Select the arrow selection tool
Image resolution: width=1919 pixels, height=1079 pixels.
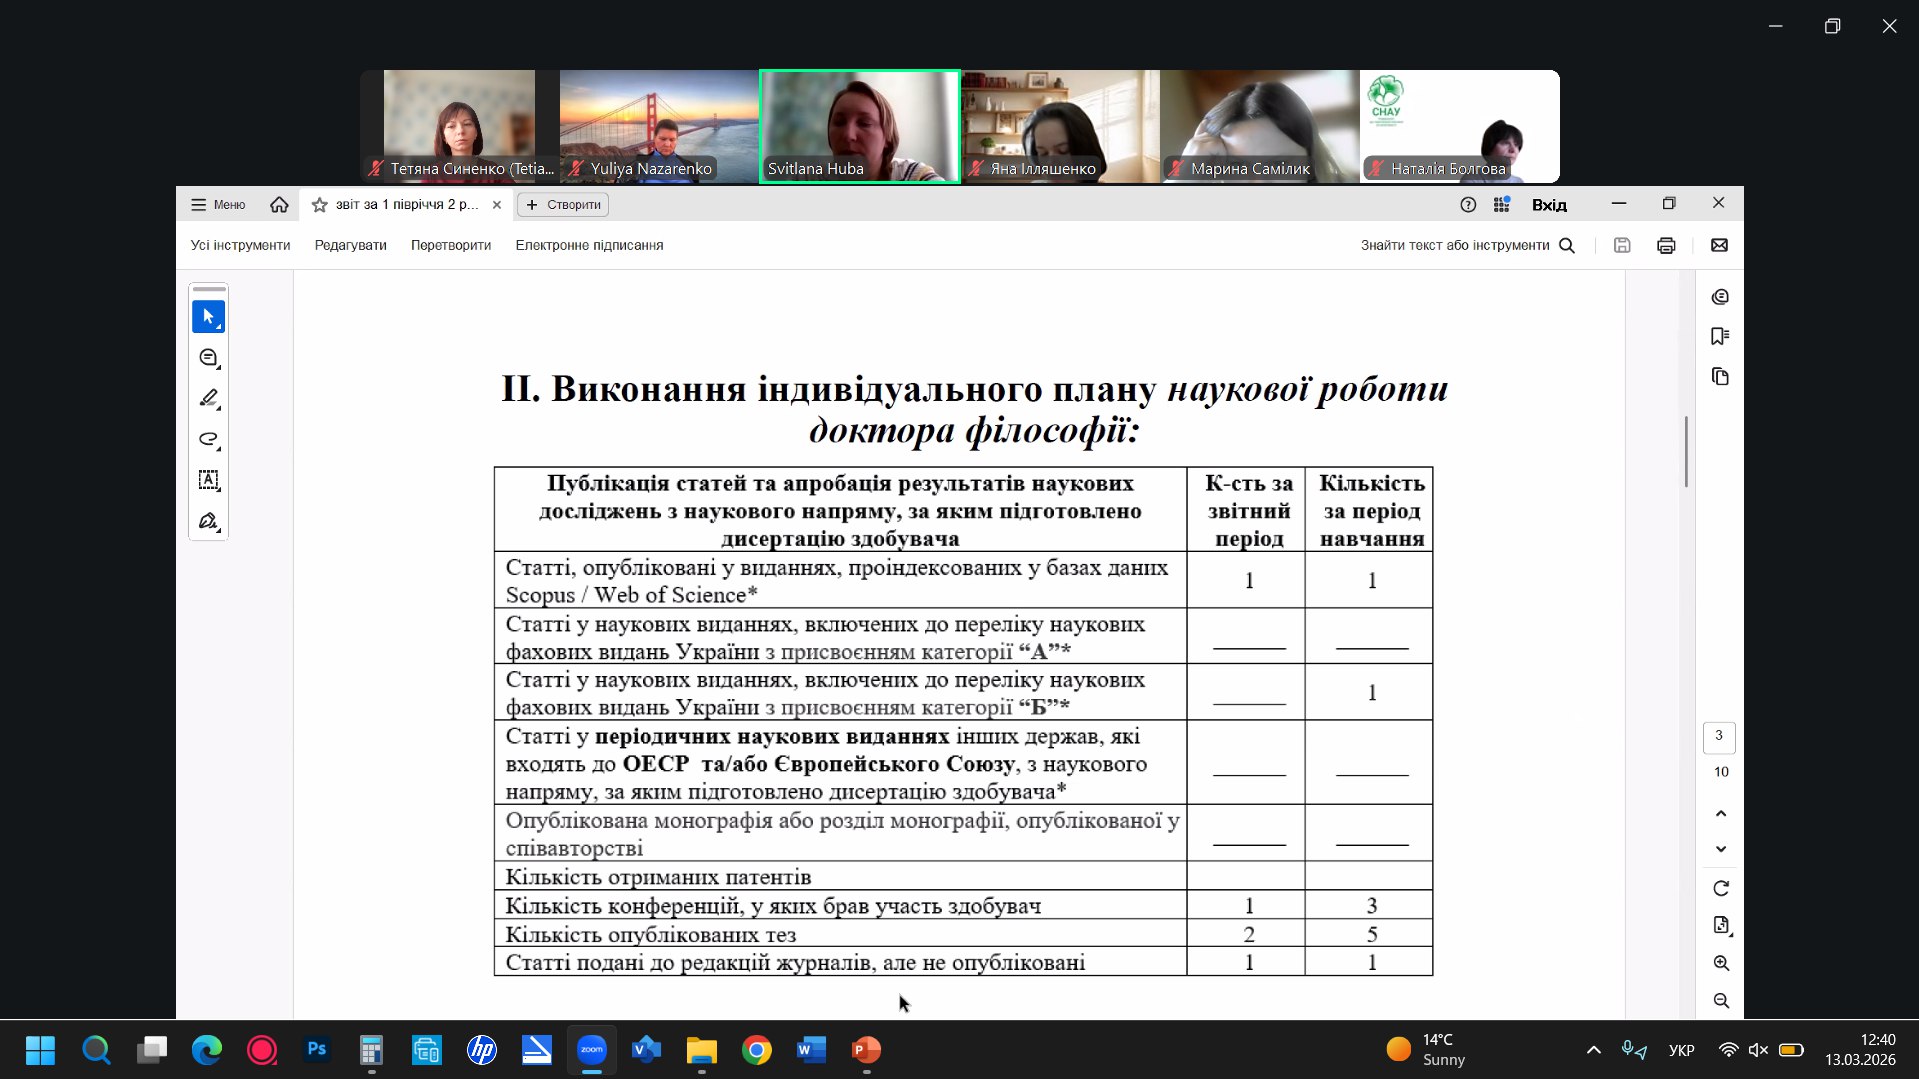tap(208, 317)
